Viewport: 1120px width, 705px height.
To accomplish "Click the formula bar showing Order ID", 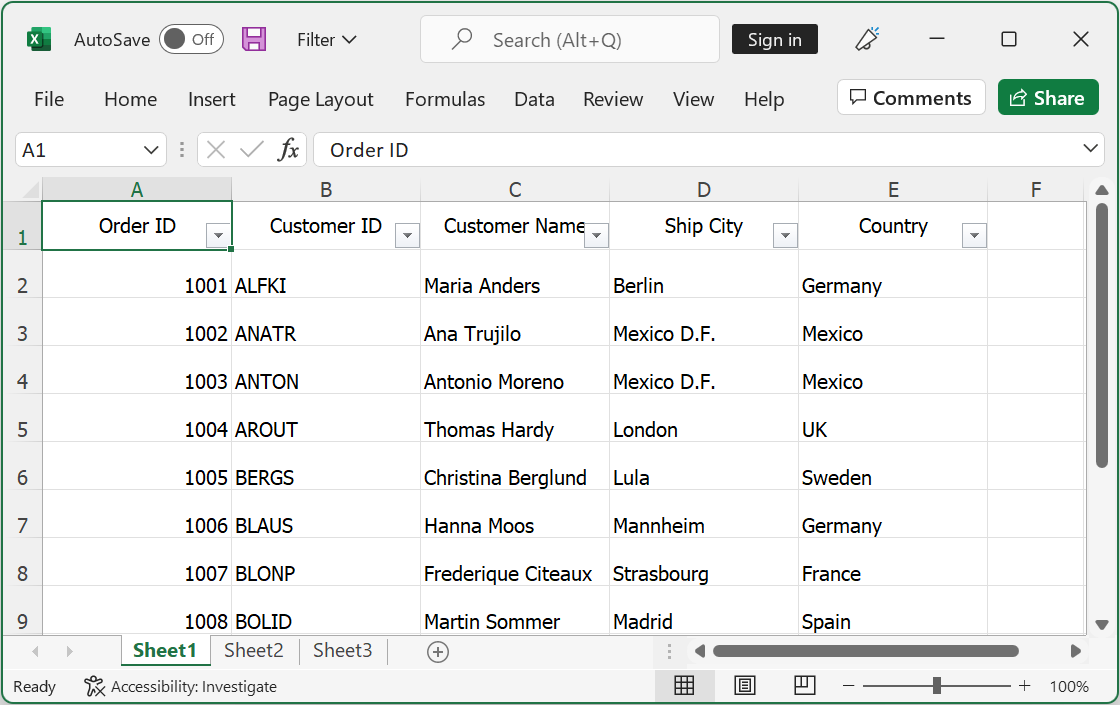I will [709, 150].
